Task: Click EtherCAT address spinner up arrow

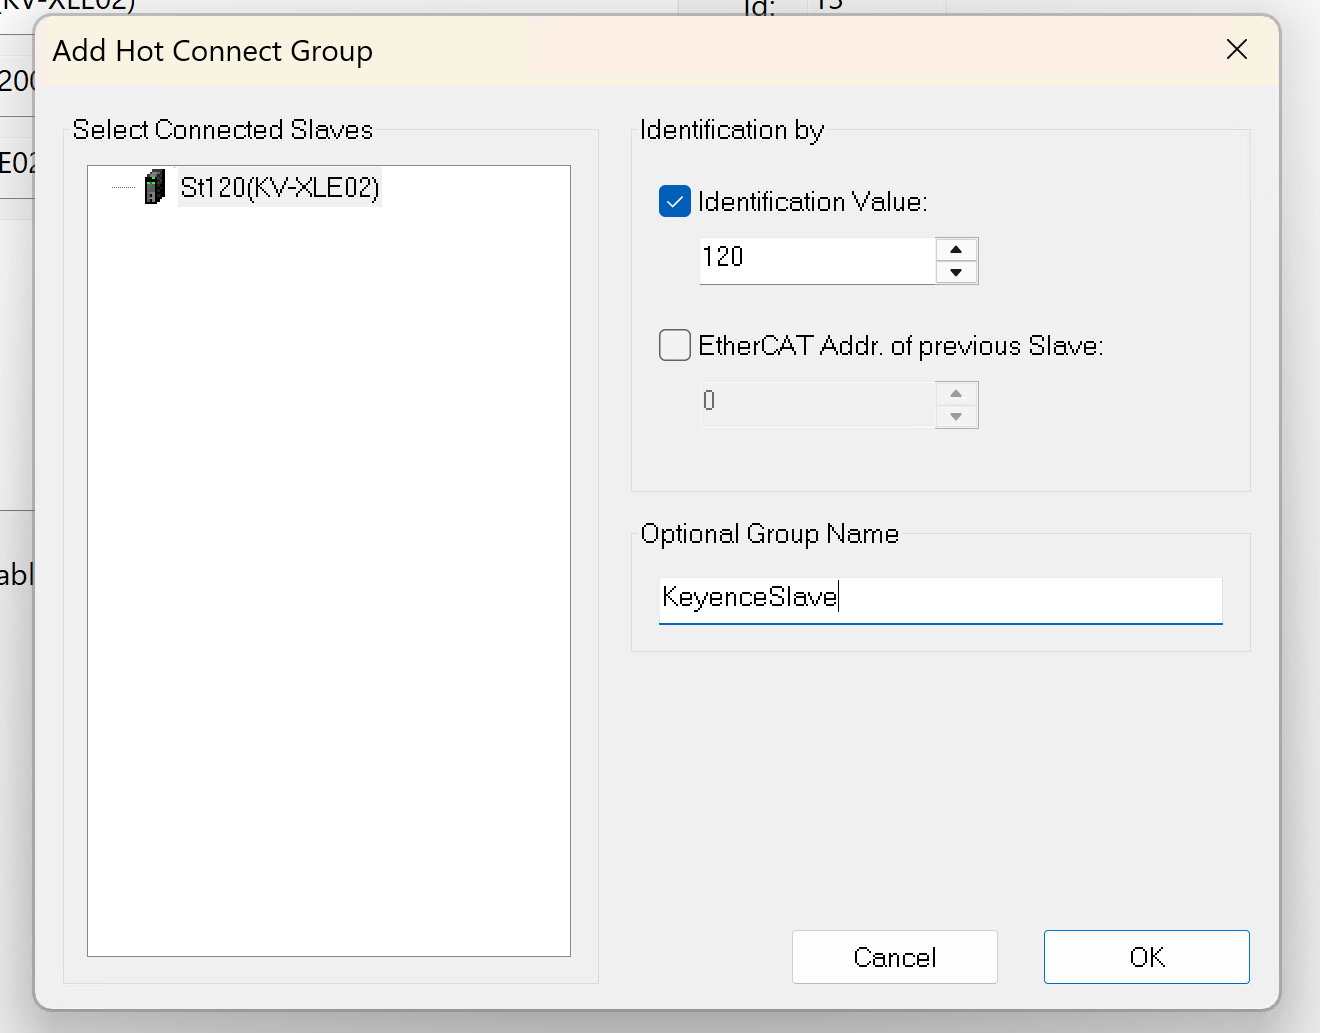Action: 956,394
